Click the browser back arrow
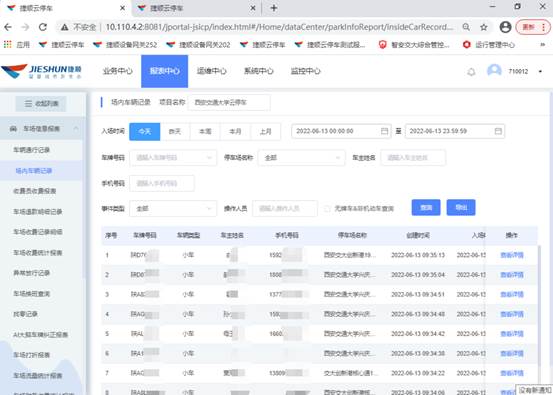 [8, 27]
